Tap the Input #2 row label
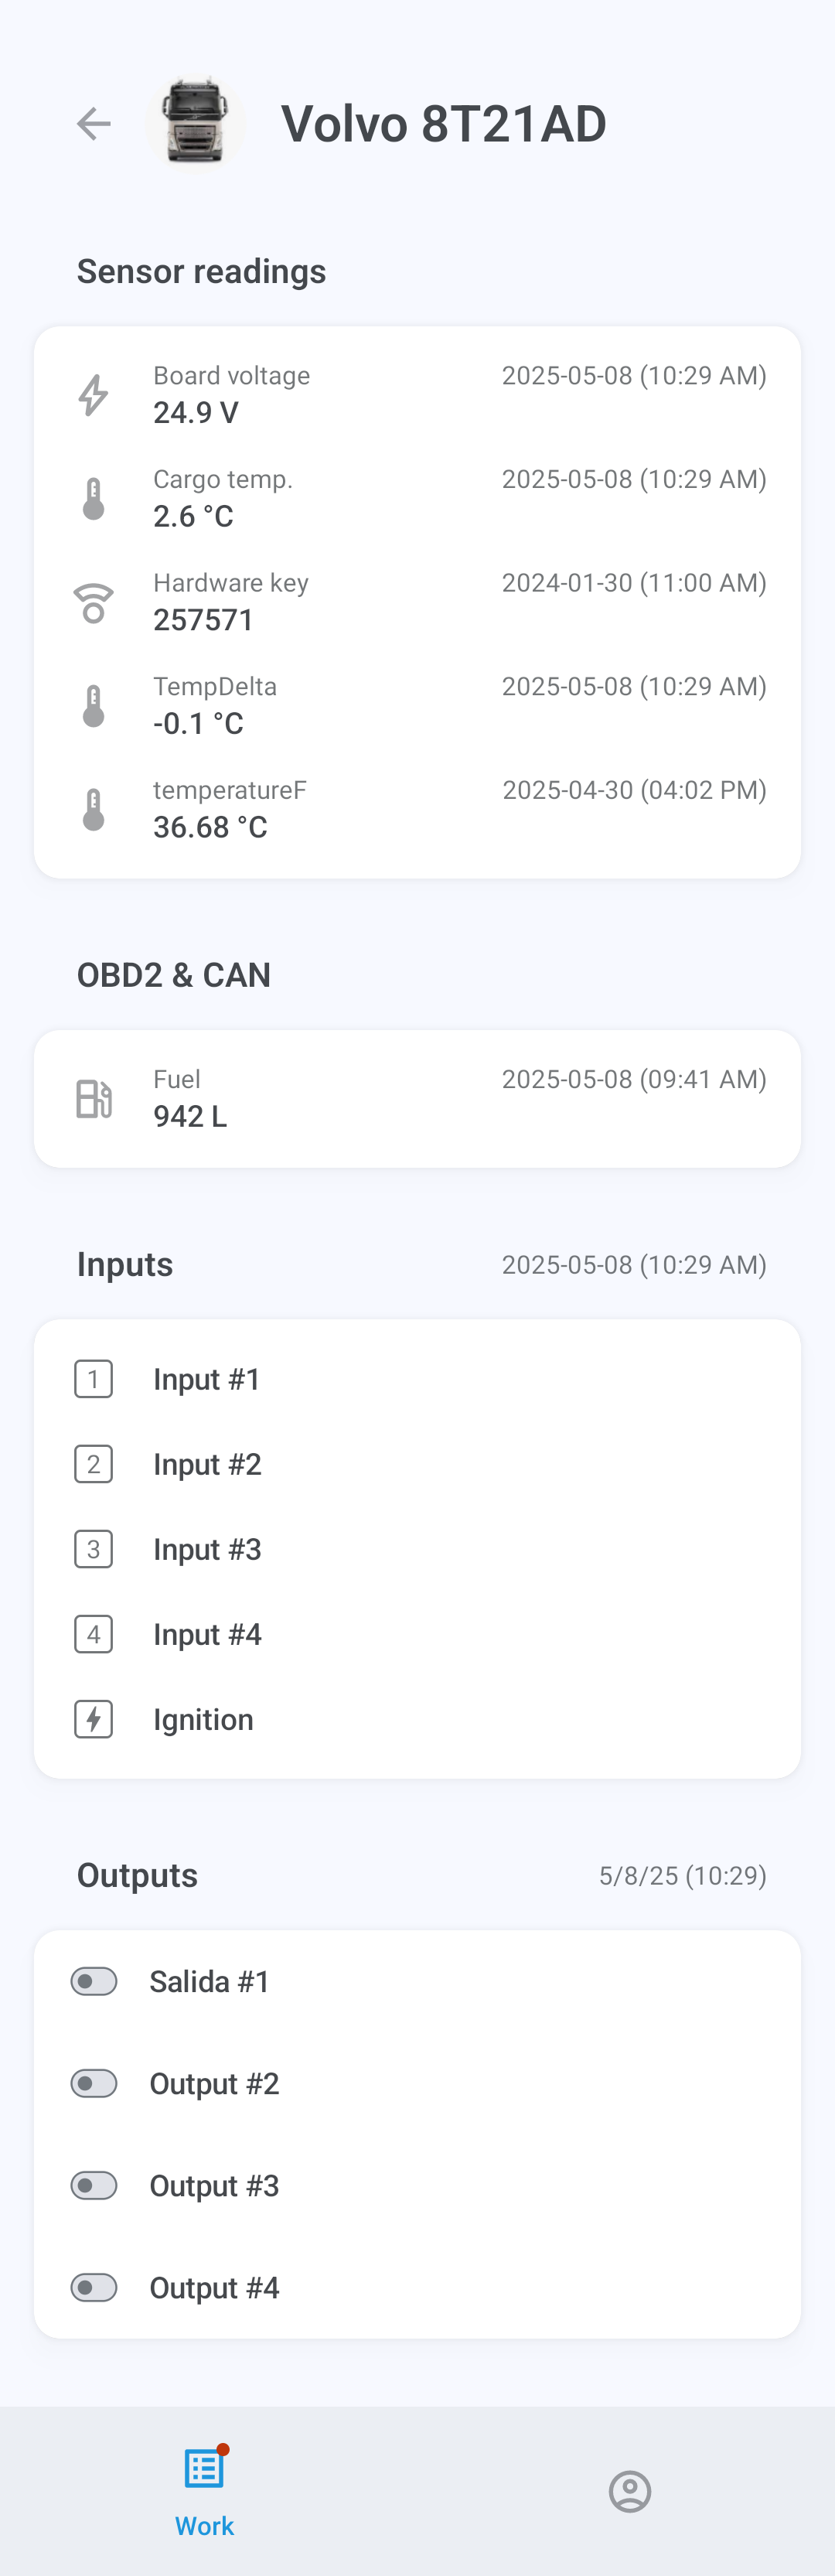This screenshot has height=2576, width=835. point(207,1465)
